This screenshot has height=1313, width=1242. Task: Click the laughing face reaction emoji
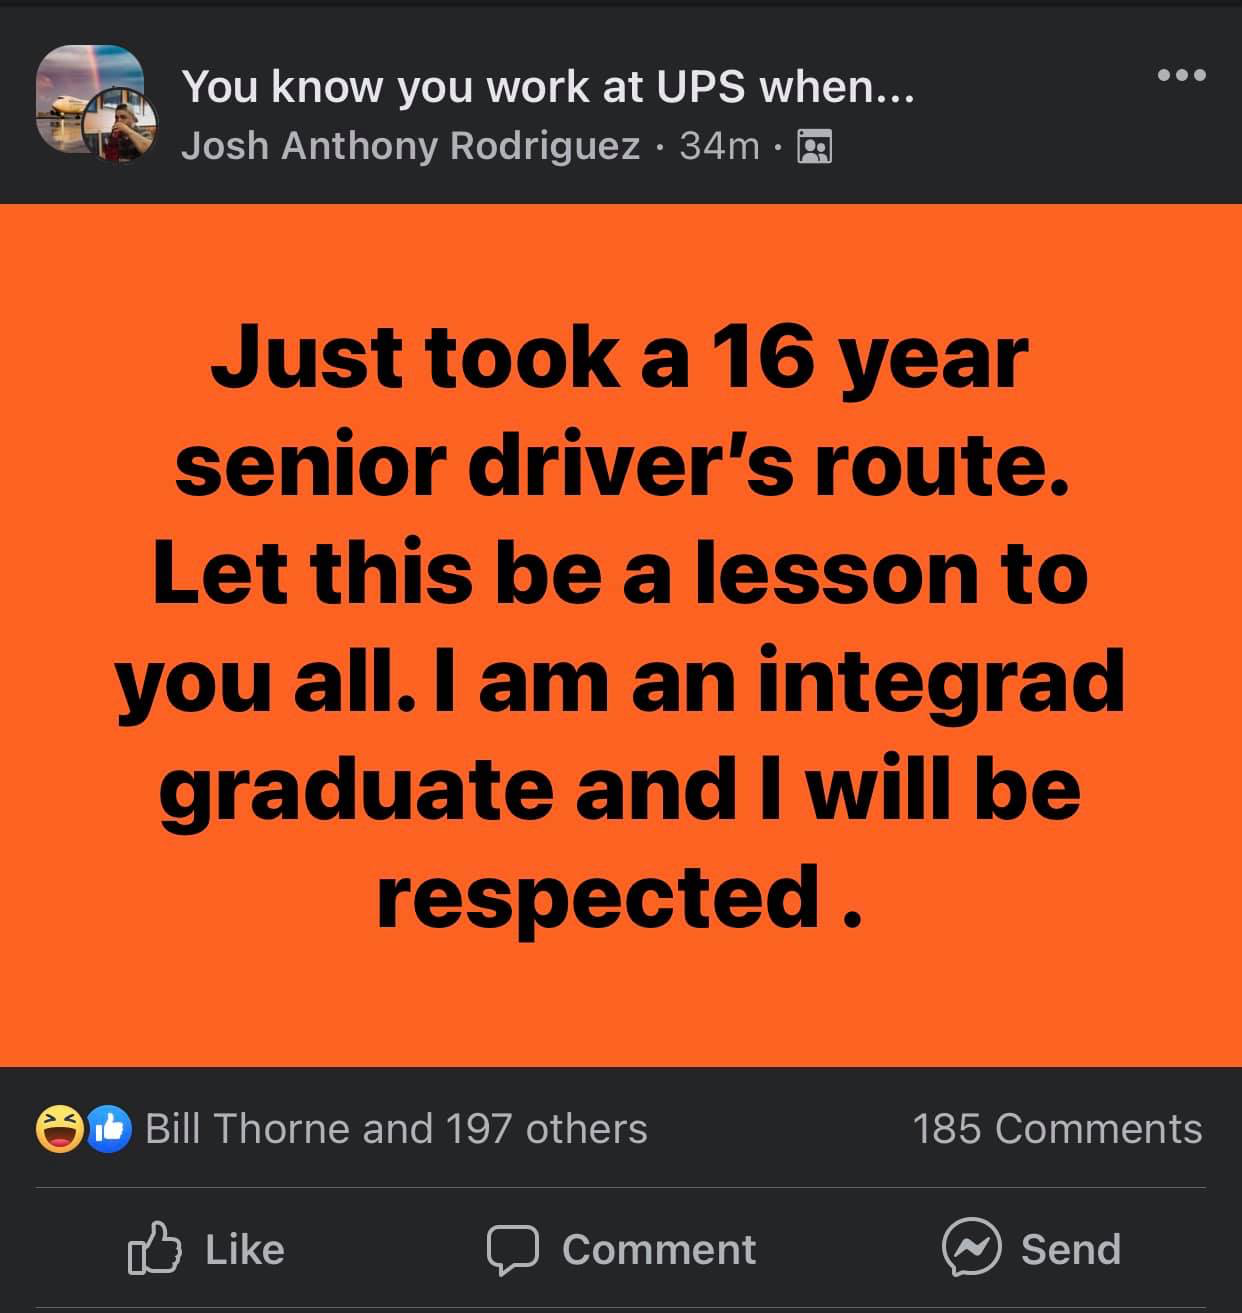click(x=59, y=1129)
